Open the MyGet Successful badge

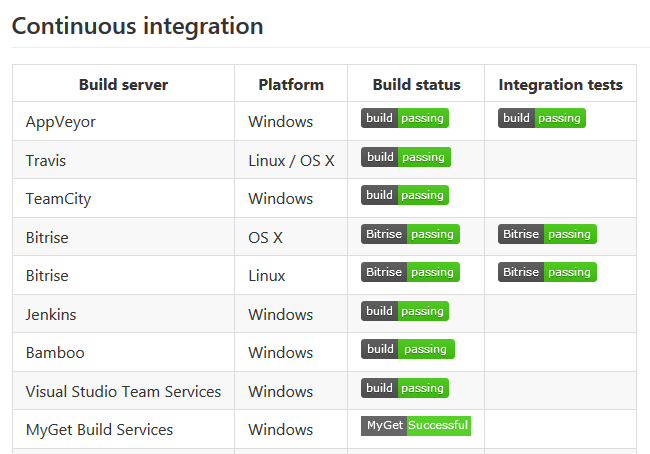tap(416, 426)
